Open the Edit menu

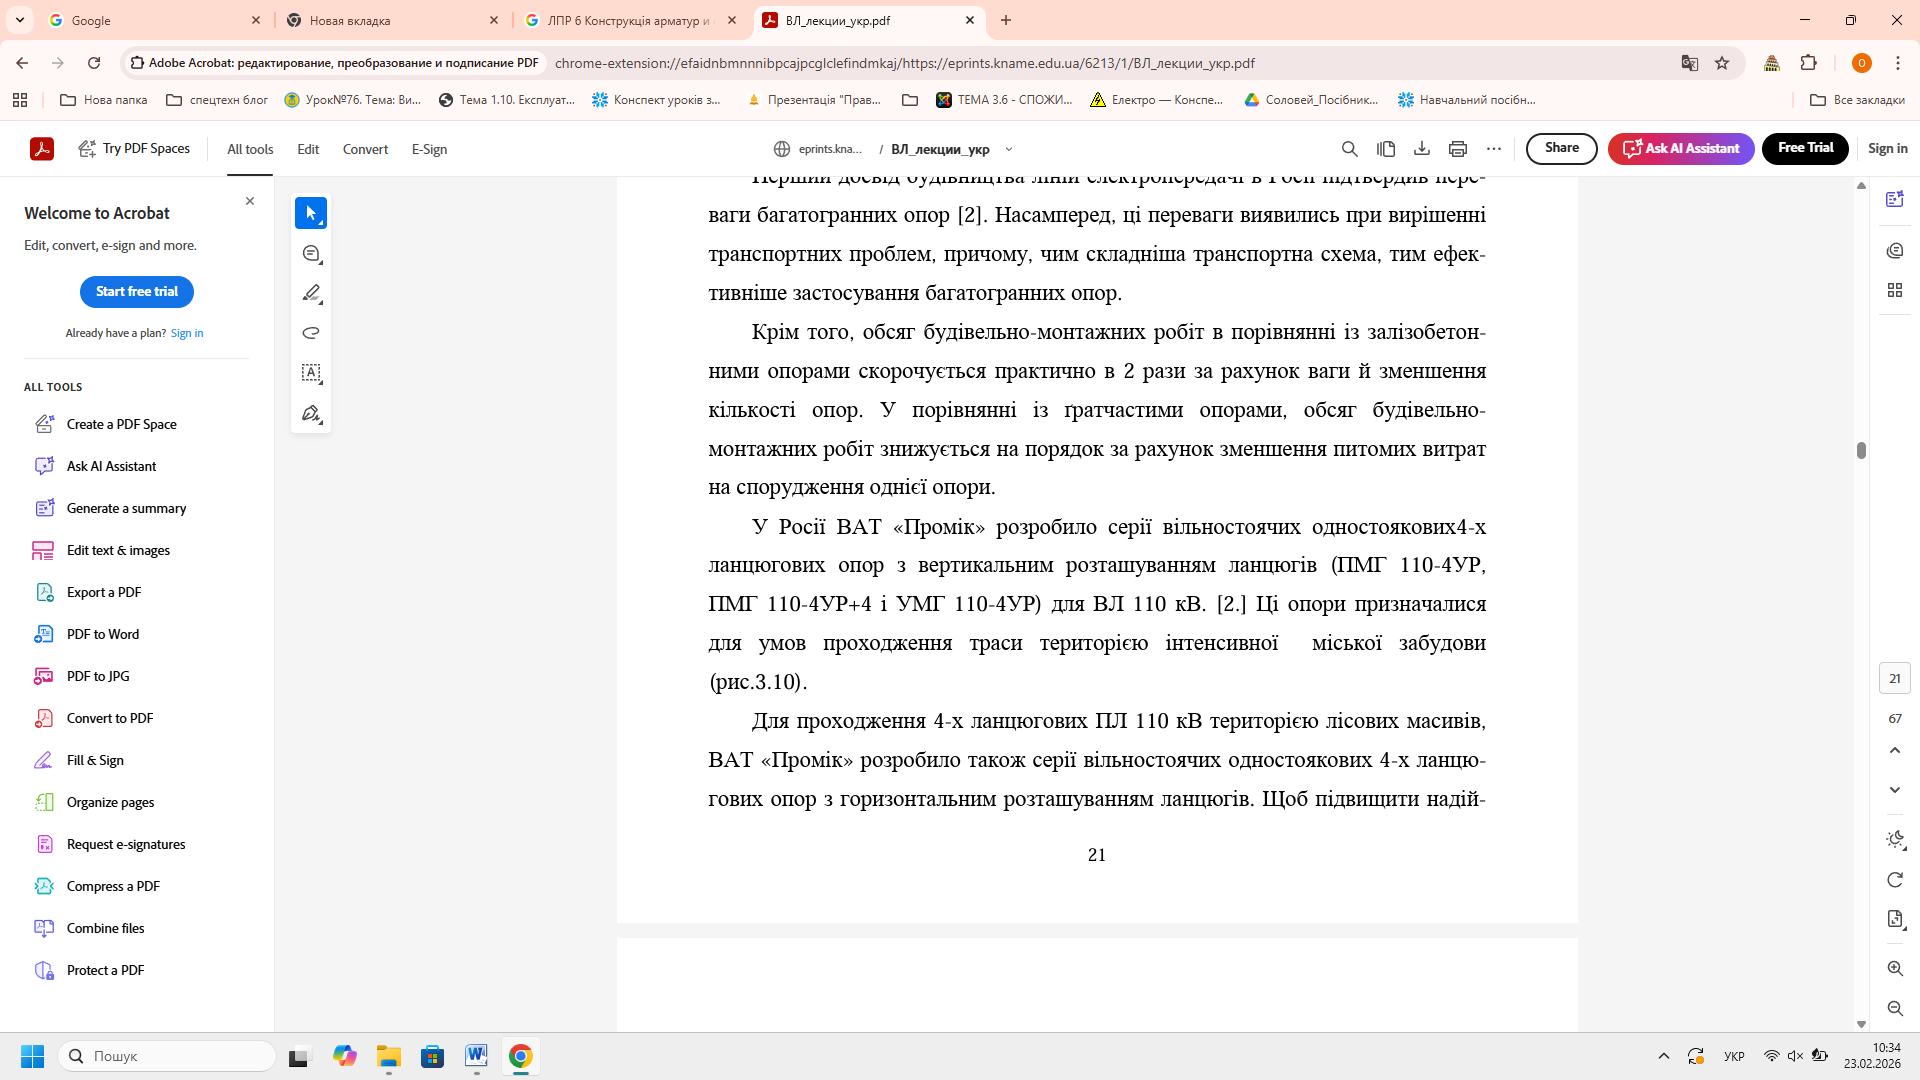[x=308, y=149]
